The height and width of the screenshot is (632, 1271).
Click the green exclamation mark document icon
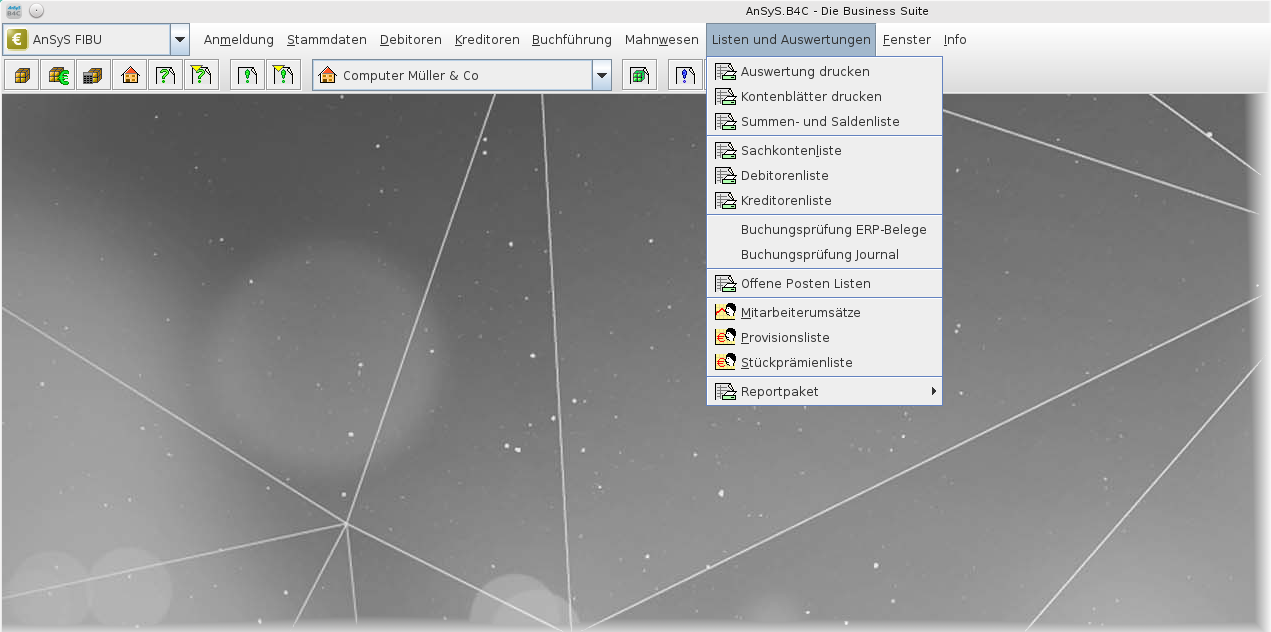point(247,75)
